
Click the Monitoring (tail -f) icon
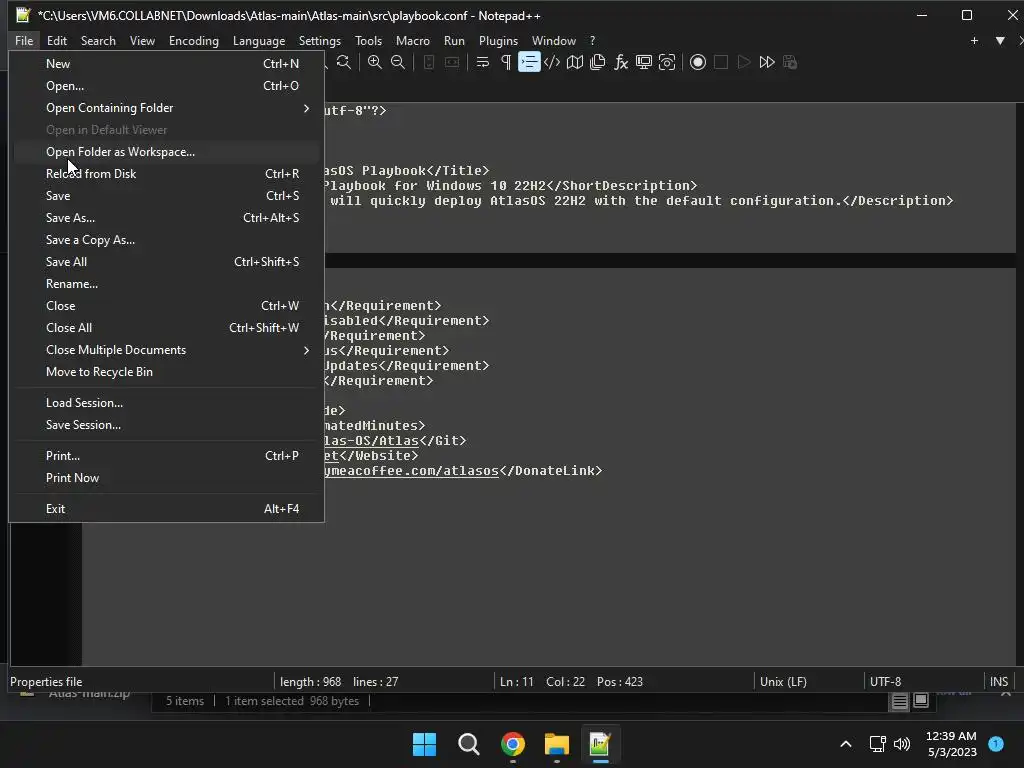[x=667, y=62]
